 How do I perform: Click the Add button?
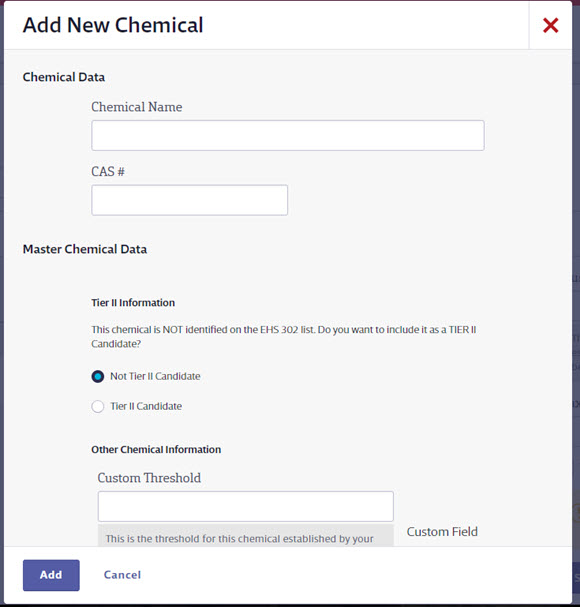[51, 575]
